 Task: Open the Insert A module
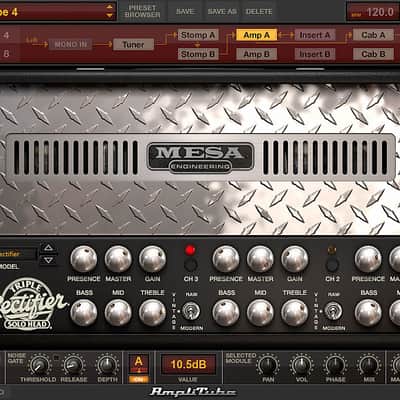pos(315,35)
